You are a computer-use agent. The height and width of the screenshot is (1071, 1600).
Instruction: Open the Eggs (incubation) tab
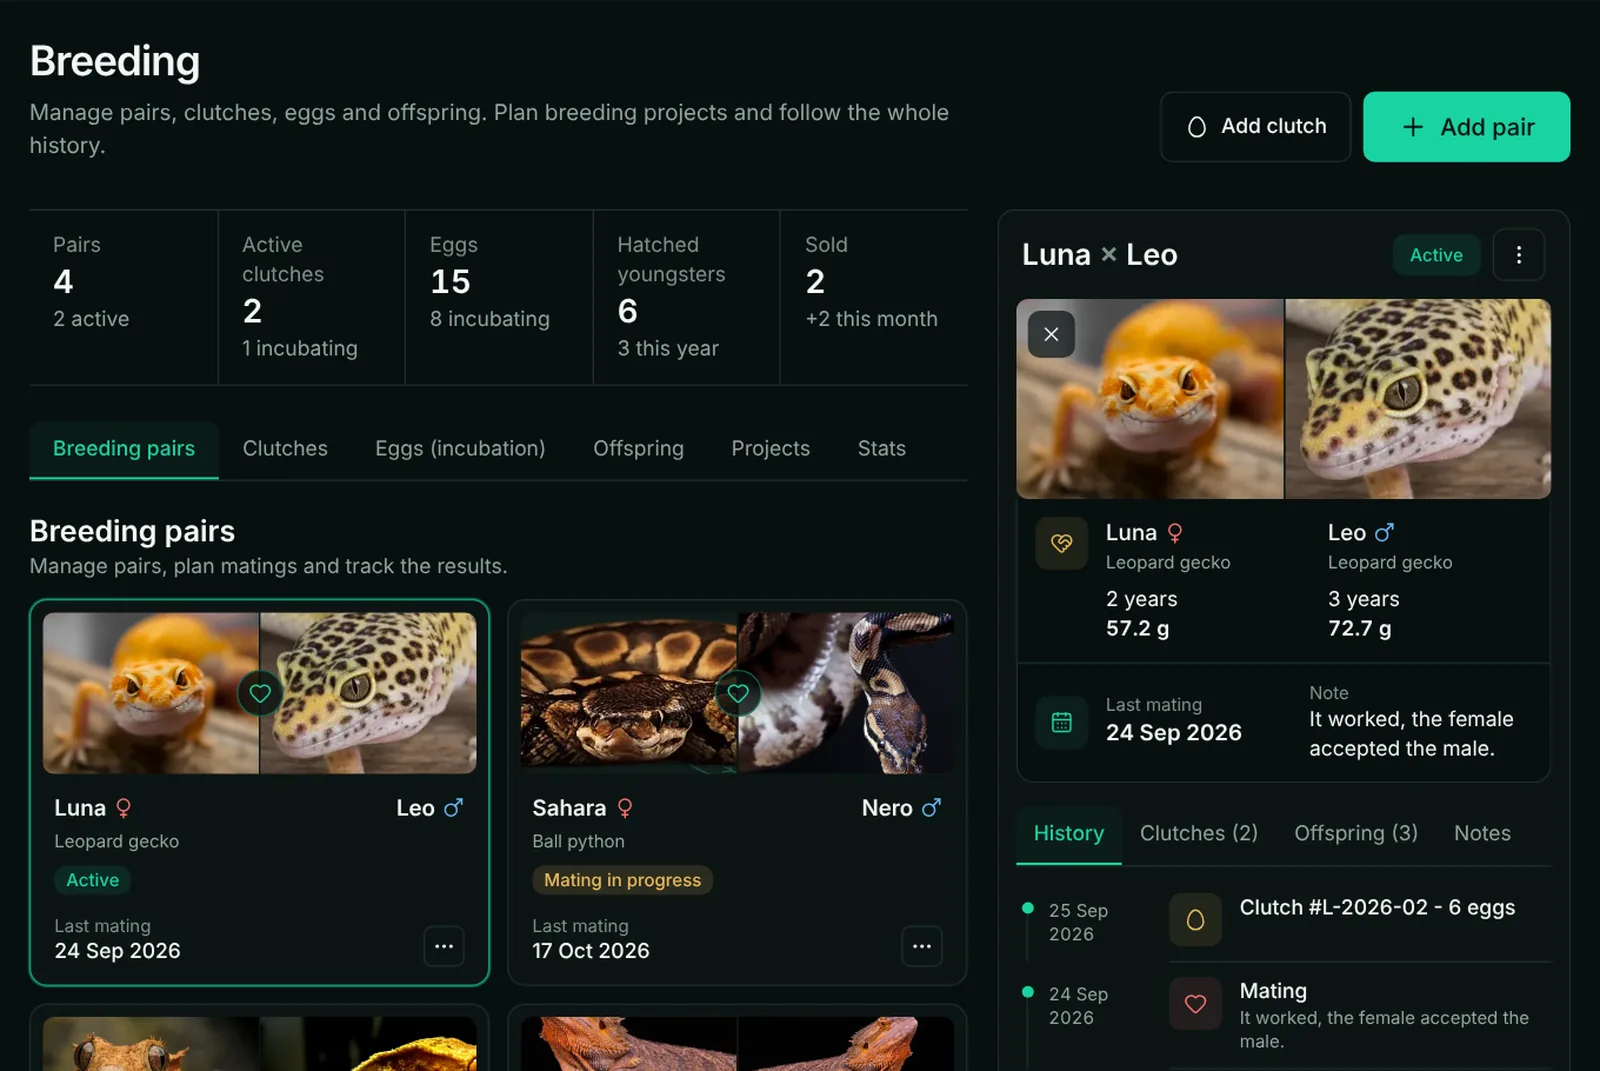pos(460,449)
